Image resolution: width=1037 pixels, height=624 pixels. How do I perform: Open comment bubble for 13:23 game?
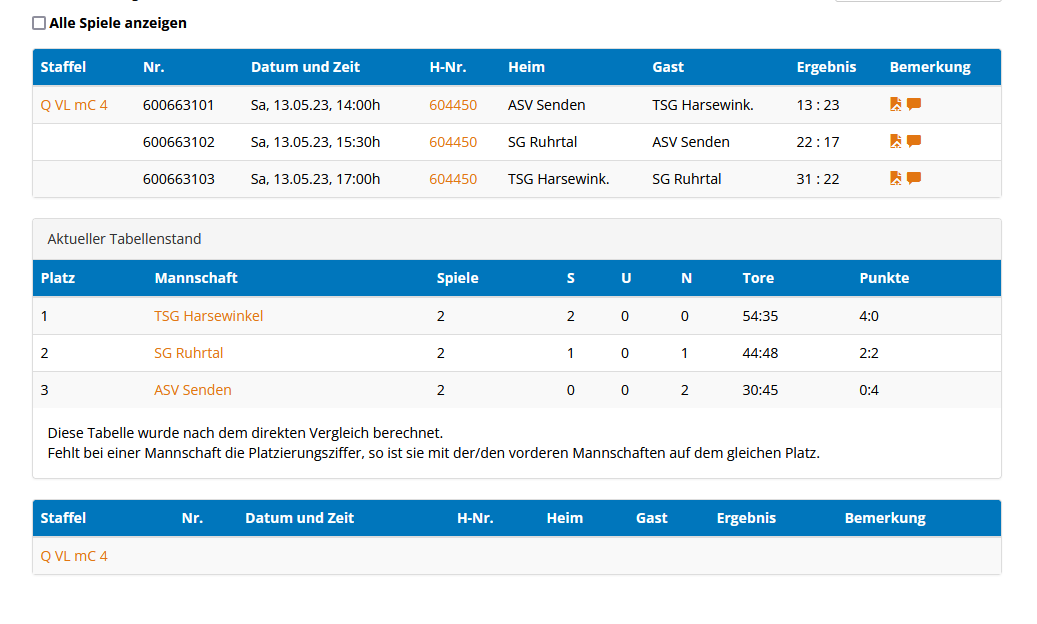pos(914,104)
